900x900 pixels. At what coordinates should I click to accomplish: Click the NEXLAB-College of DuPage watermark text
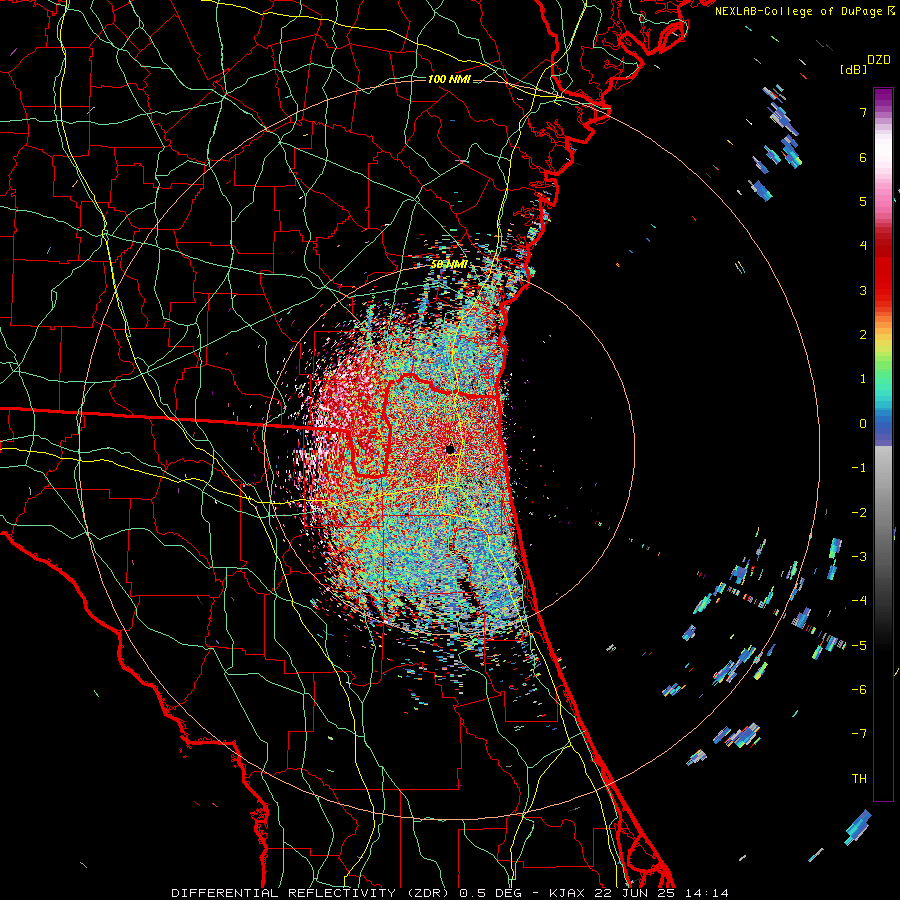(x=800, y=11)
